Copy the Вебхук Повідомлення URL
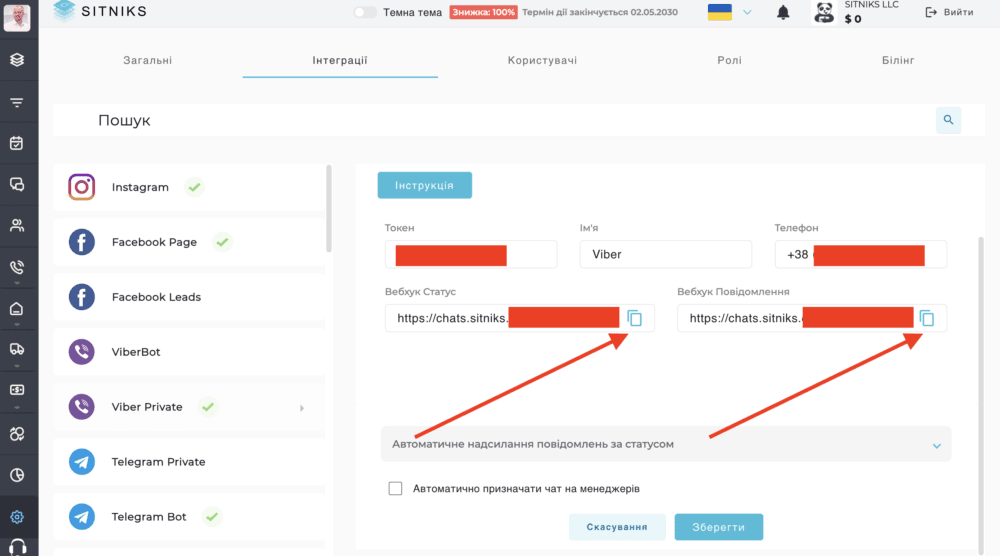1000x556 pixels. click(x=927, y=318)
